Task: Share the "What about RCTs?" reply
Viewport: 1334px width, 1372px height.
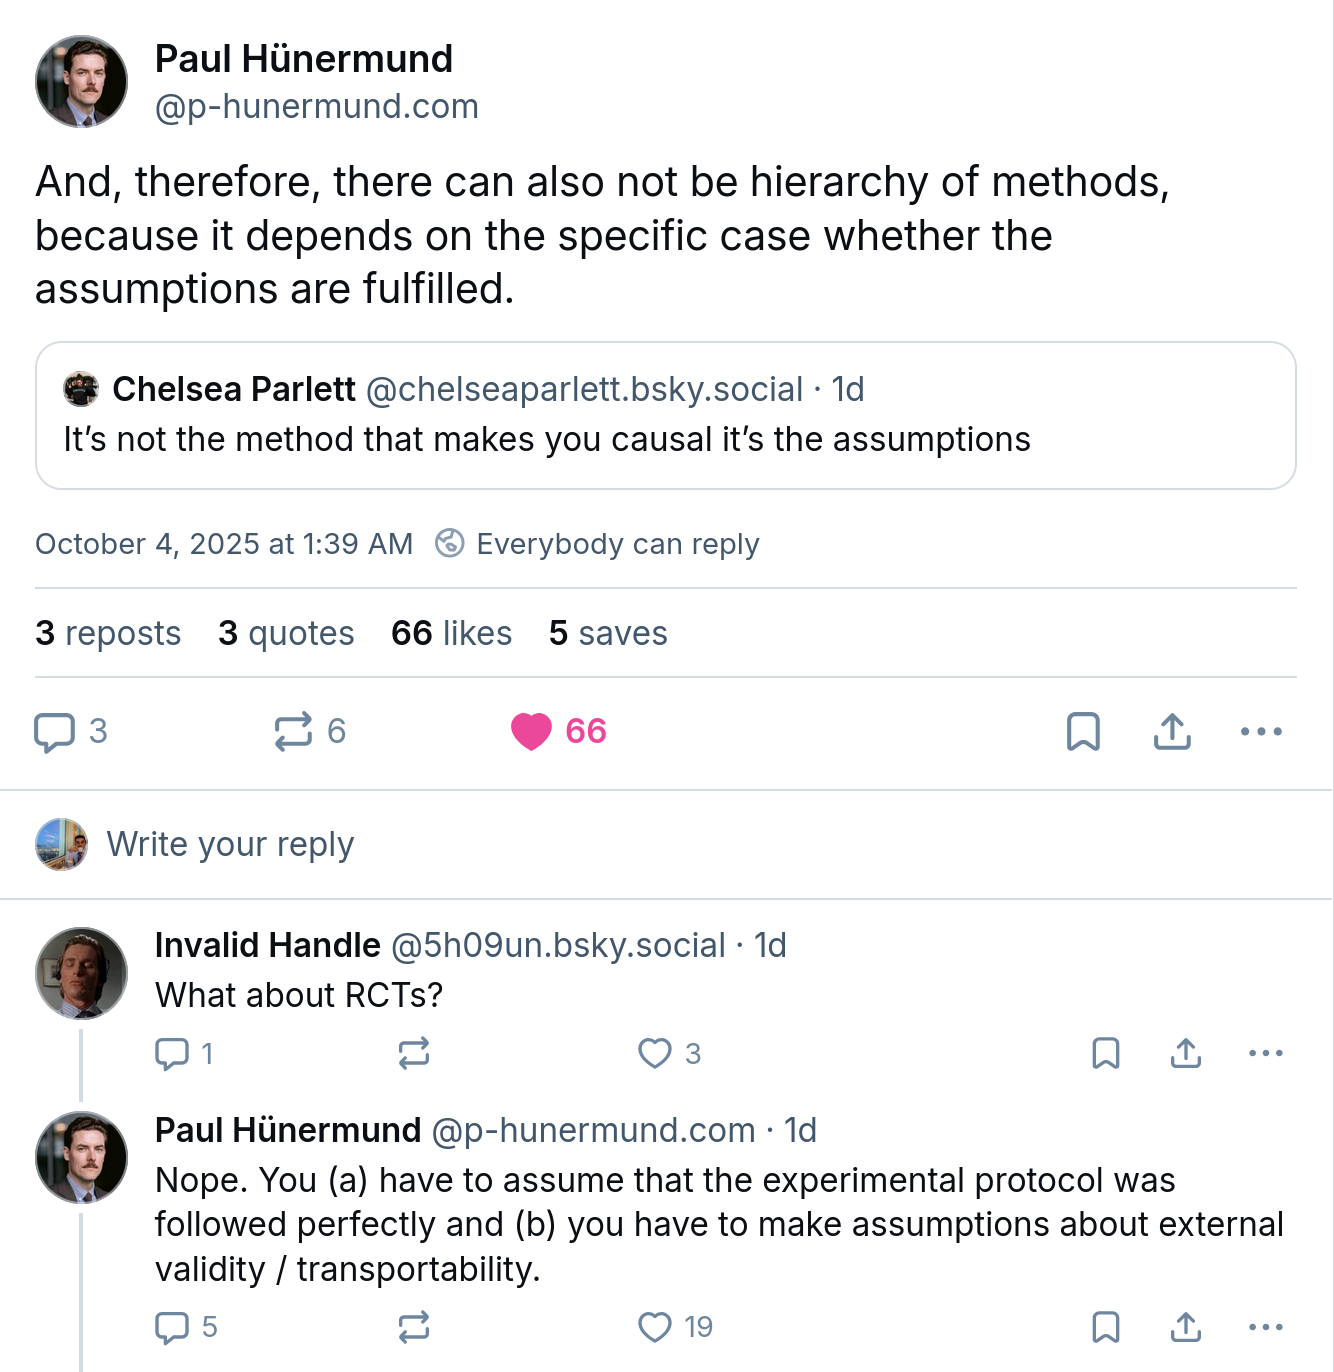Action: (1186, 1053)
